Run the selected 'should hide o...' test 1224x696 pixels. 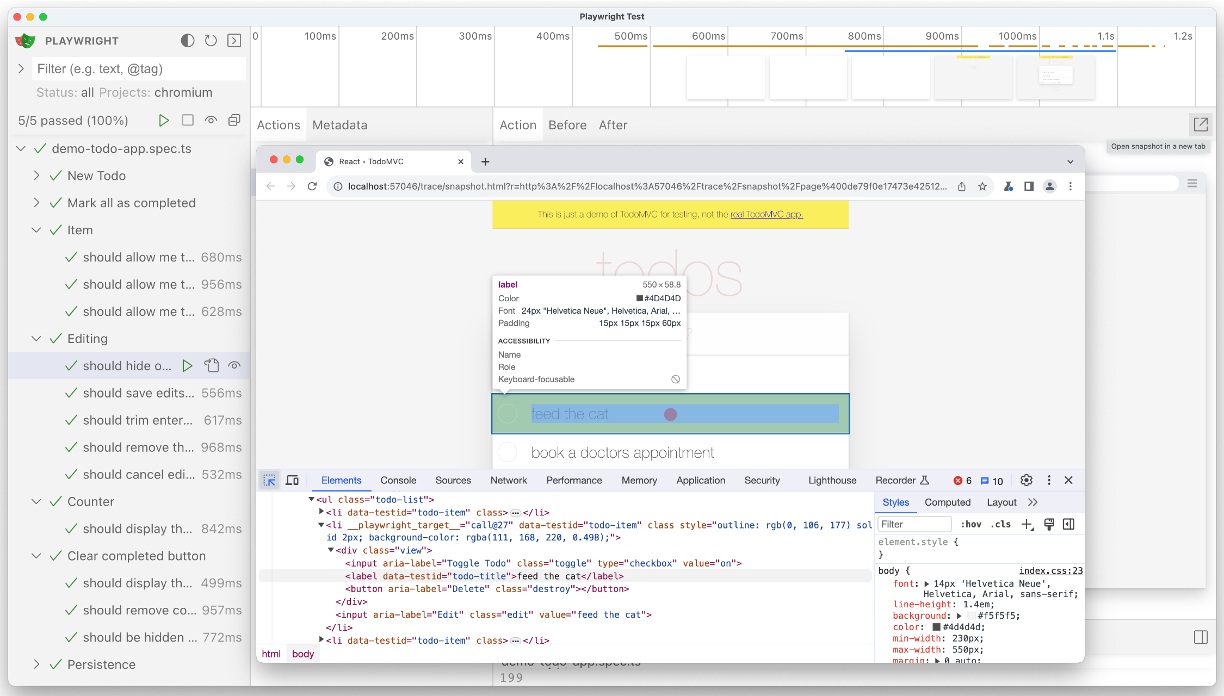(188, 366)
